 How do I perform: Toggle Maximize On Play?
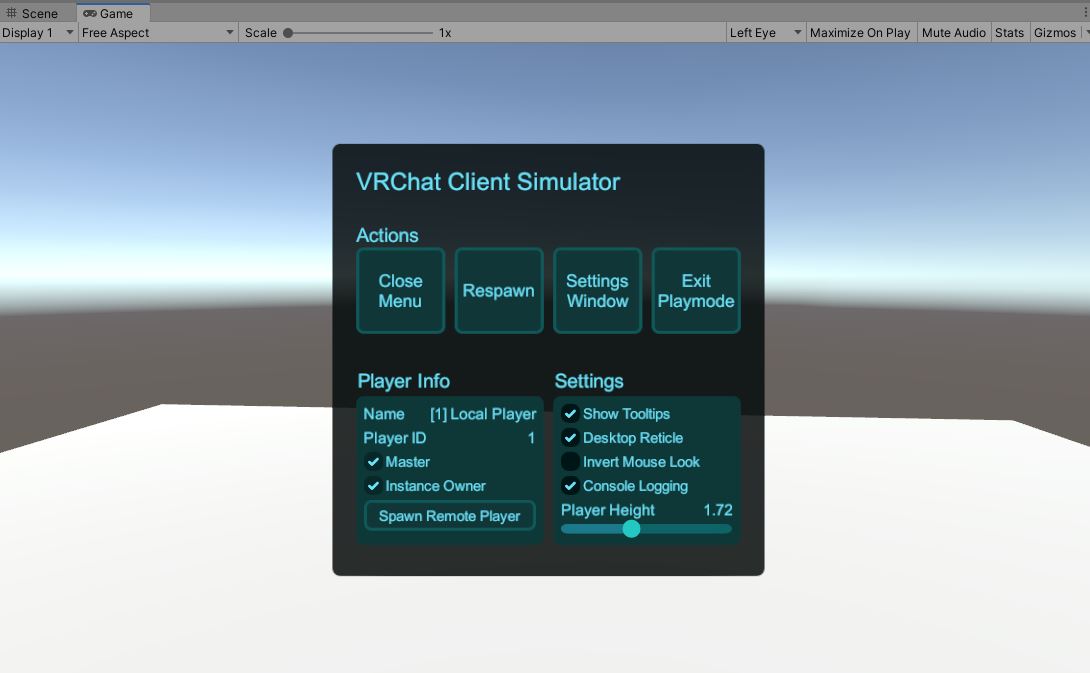click(860, 33)
